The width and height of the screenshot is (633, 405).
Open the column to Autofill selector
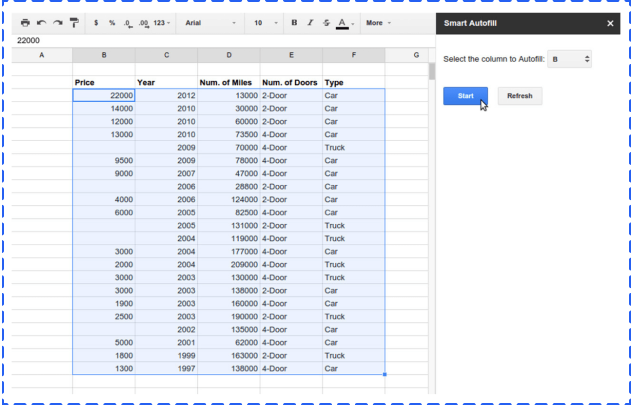(570, 60)
